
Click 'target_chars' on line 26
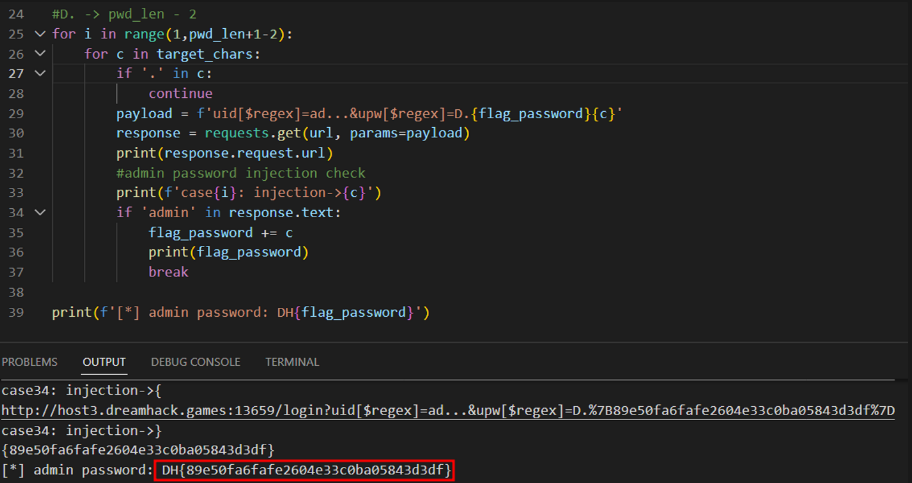[x=204, y=54]
